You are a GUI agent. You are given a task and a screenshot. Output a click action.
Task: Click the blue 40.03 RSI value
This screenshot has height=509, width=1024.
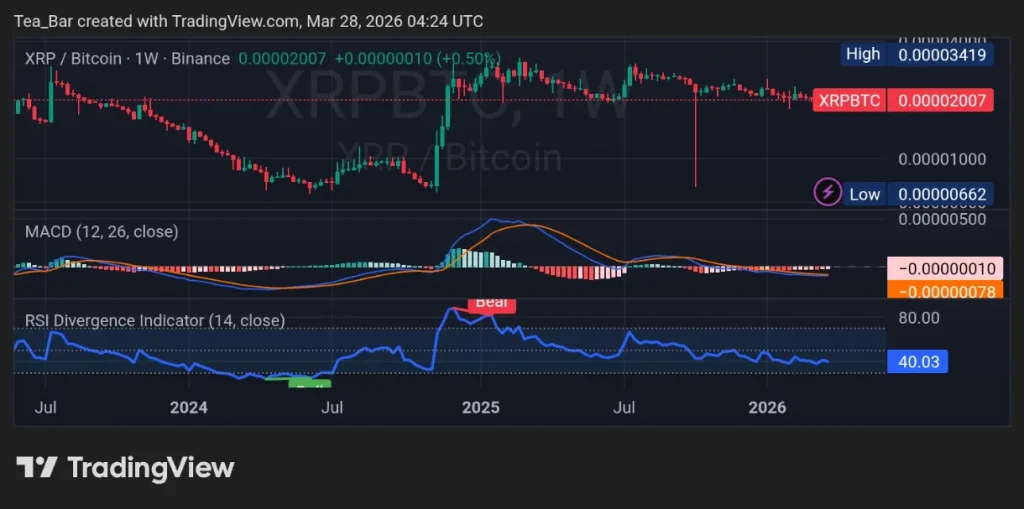click(x=918, y=361)
